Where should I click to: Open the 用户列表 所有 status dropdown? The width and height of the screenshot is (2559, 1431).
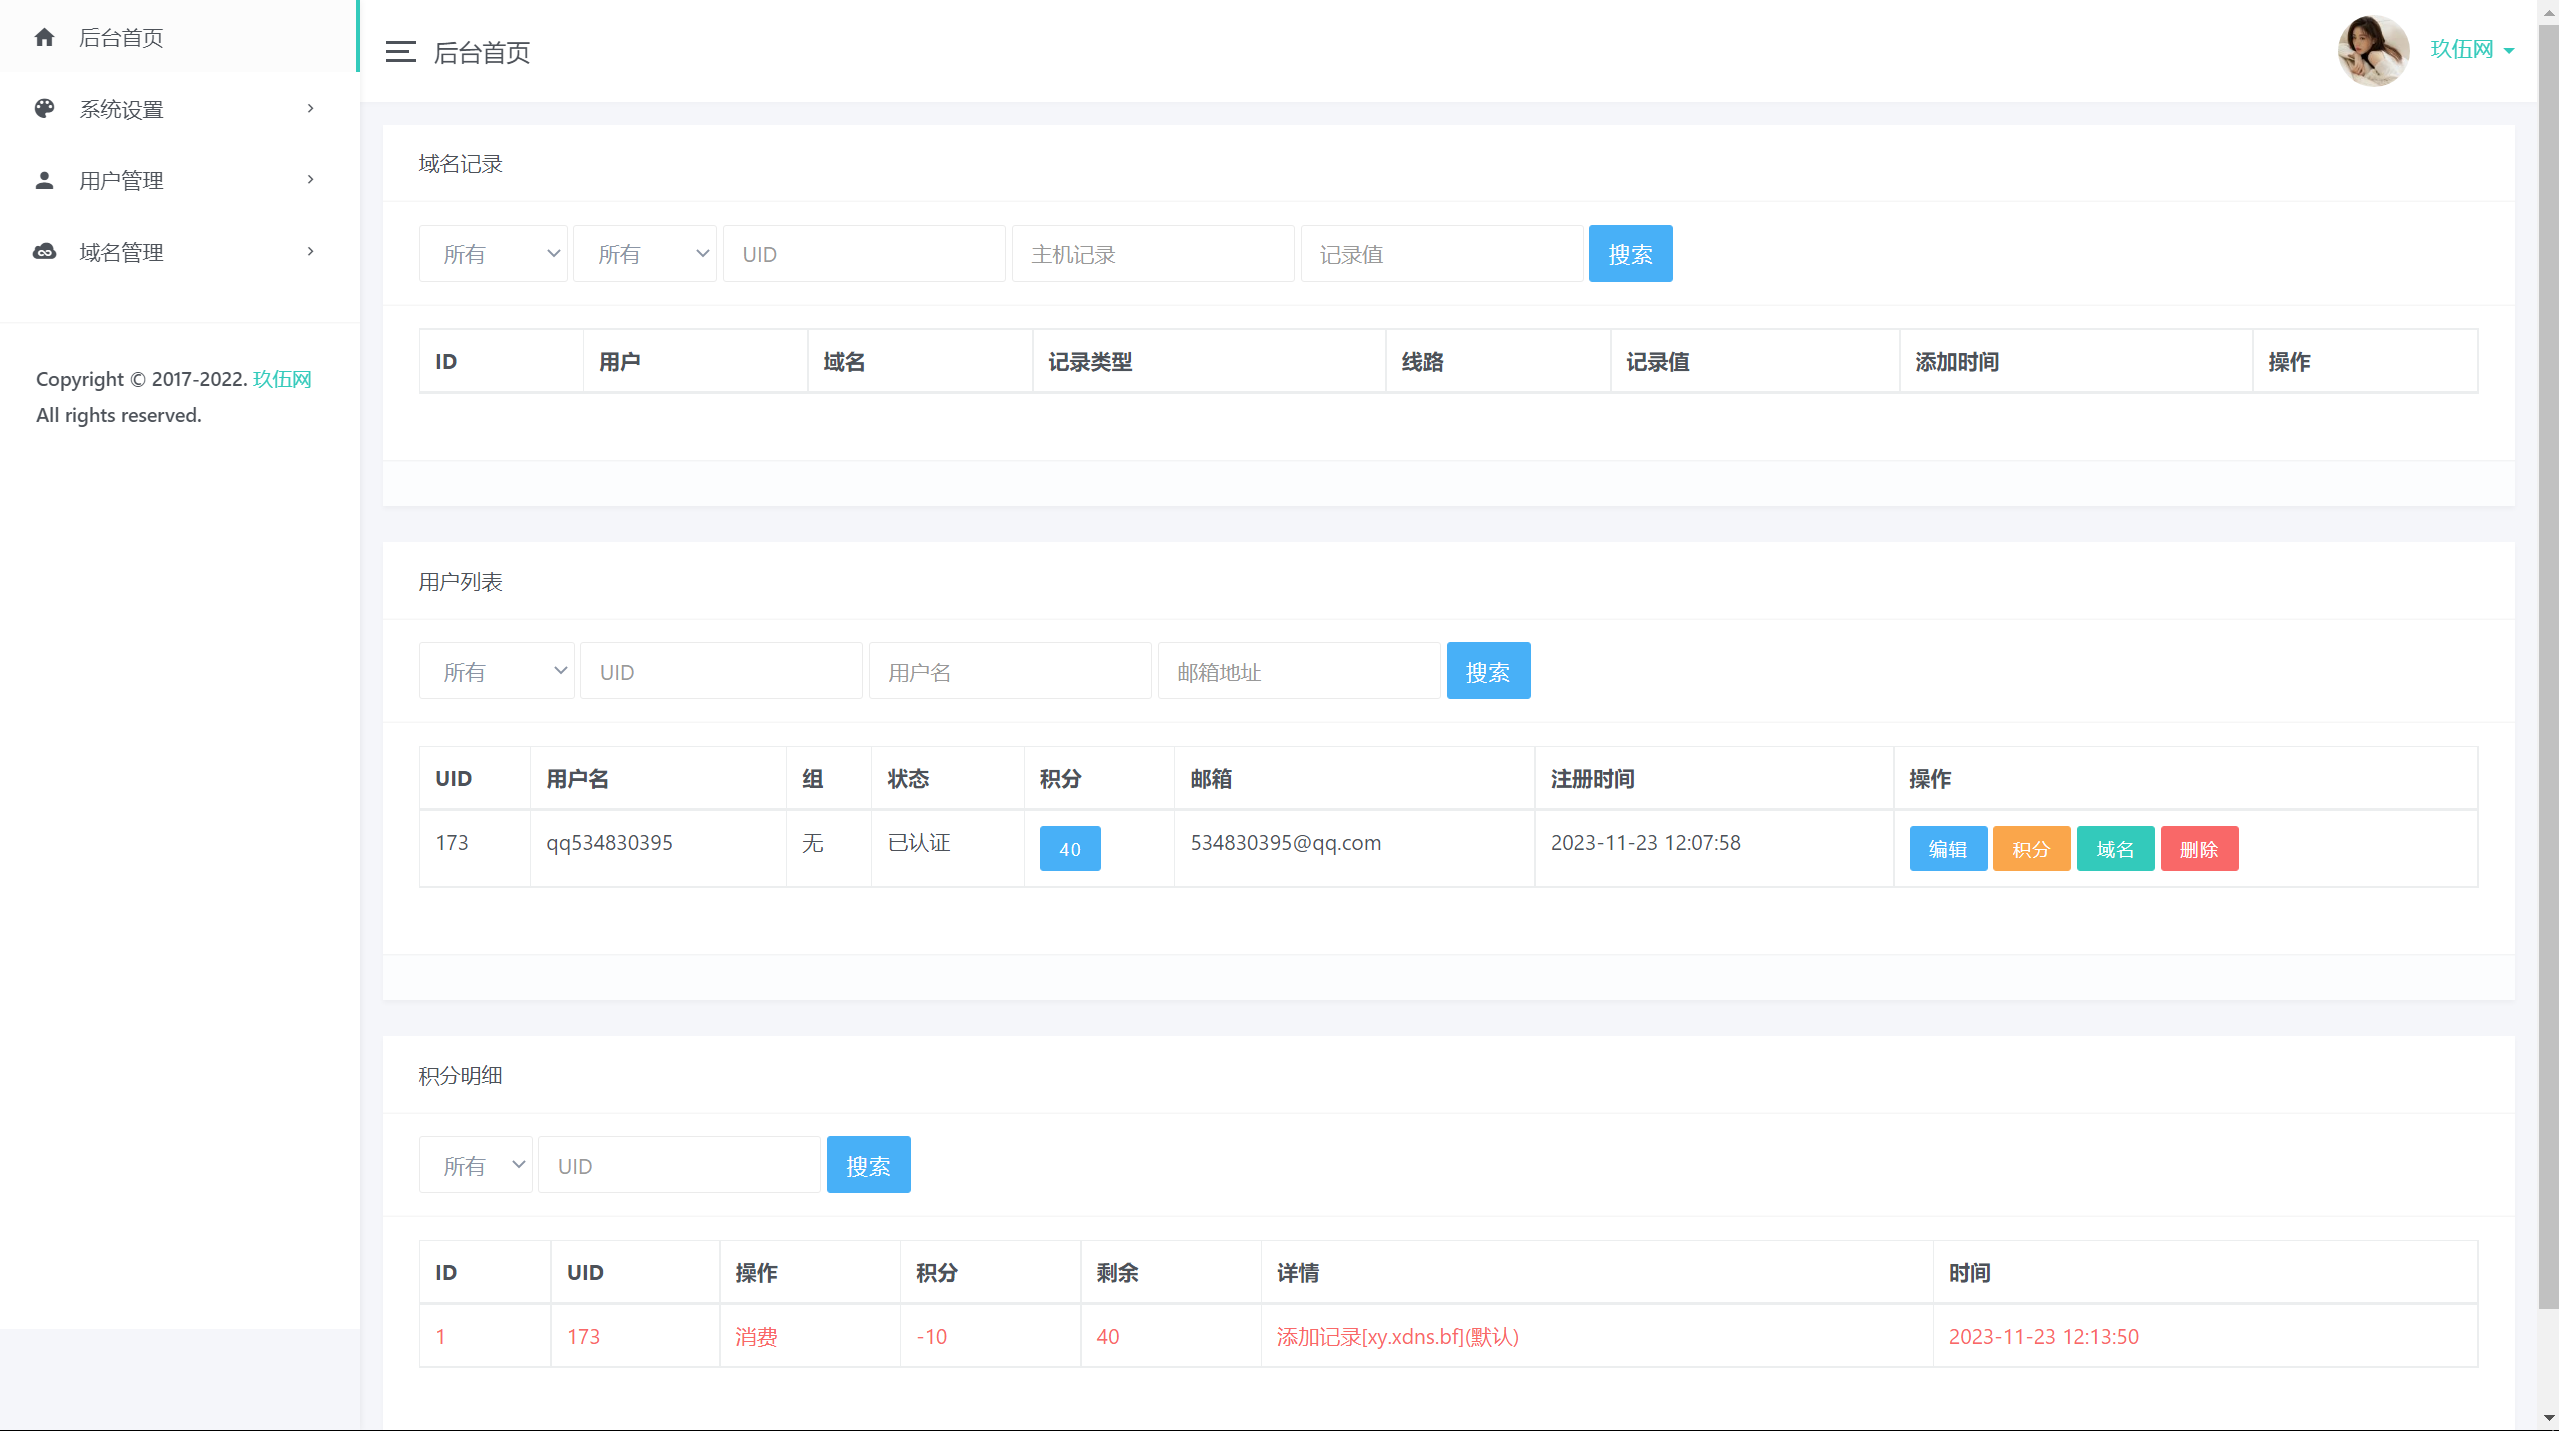pos(496,672)
